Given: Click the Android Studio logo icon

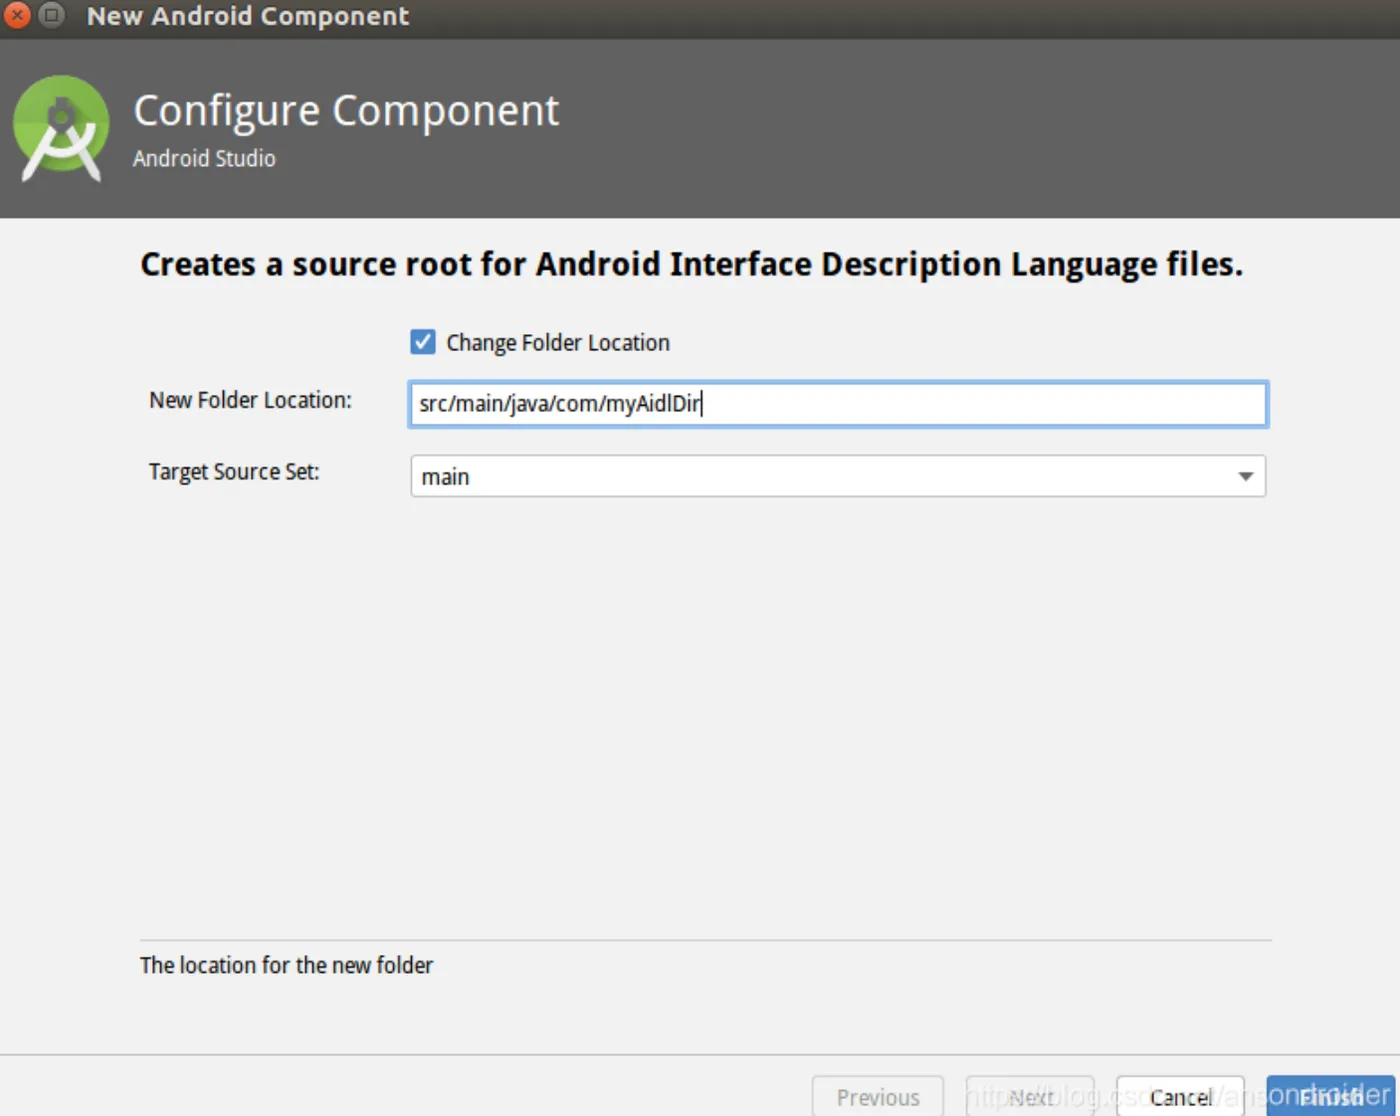Looking at the screenshot, I should tap(61, 128).
